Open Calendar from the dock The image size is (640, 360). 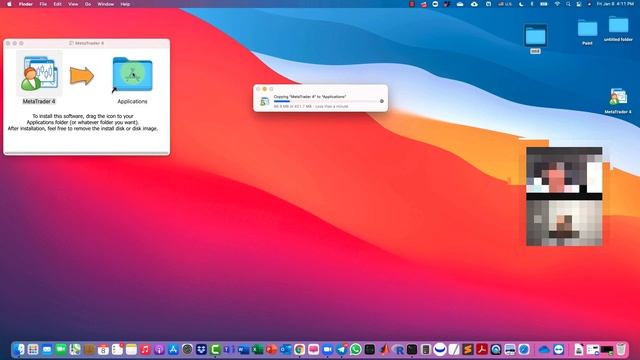coord(103,349)
